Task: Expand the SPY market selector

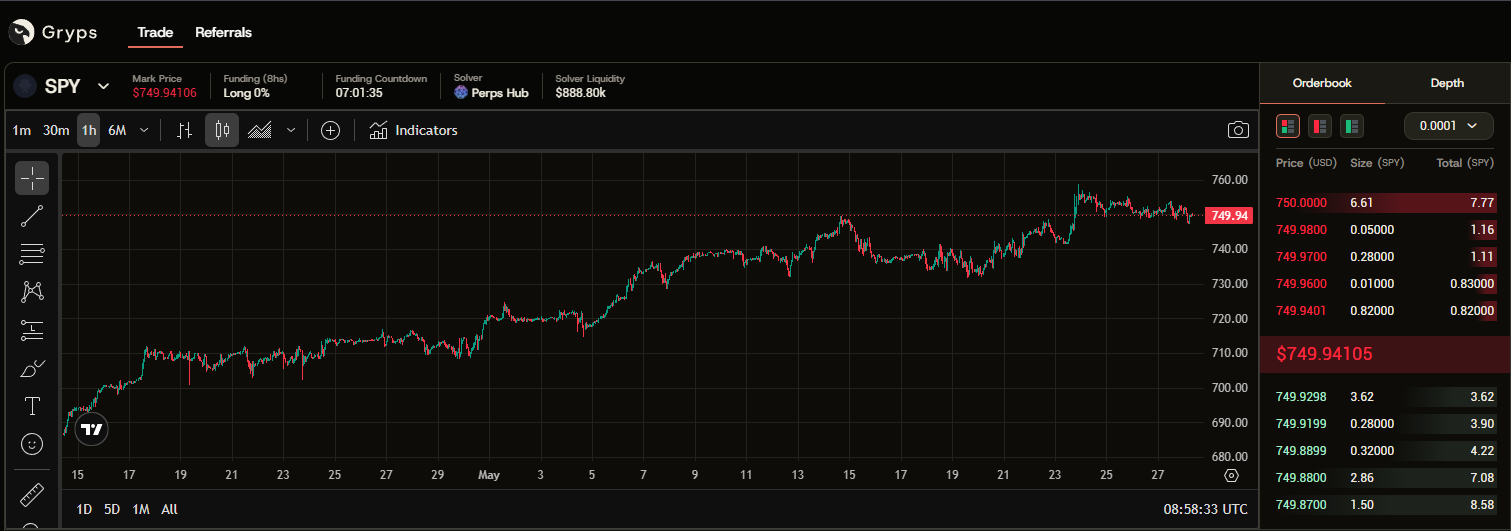Action: tap(103, 87)
